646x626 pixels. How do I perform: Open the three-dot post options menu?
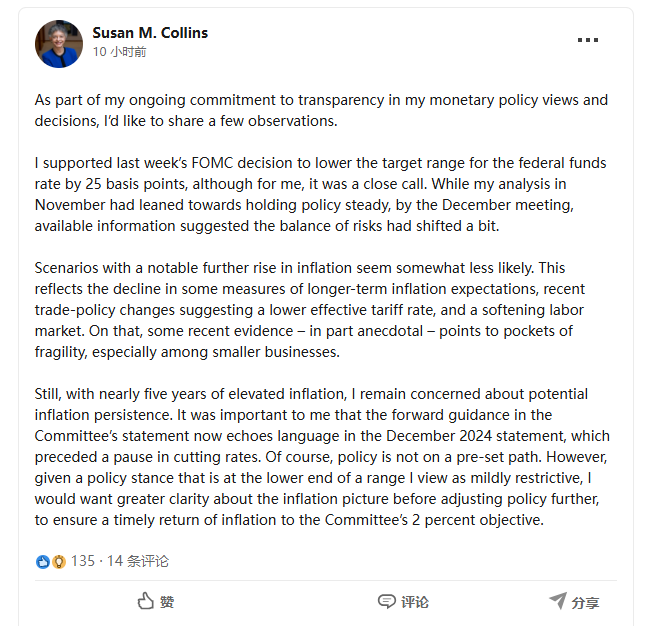click(588, 40)
